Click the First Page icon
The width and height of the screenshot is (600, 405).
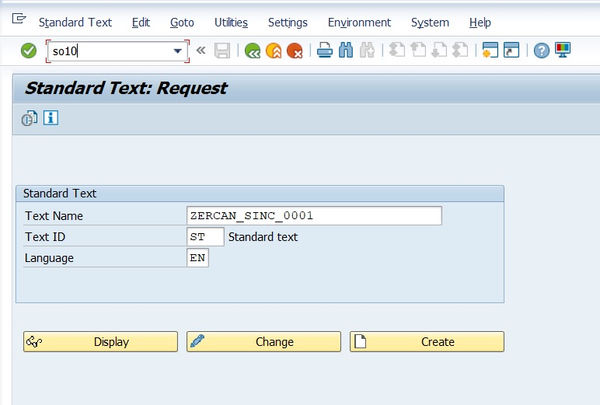pyautogui.click(x=397, y=50)
